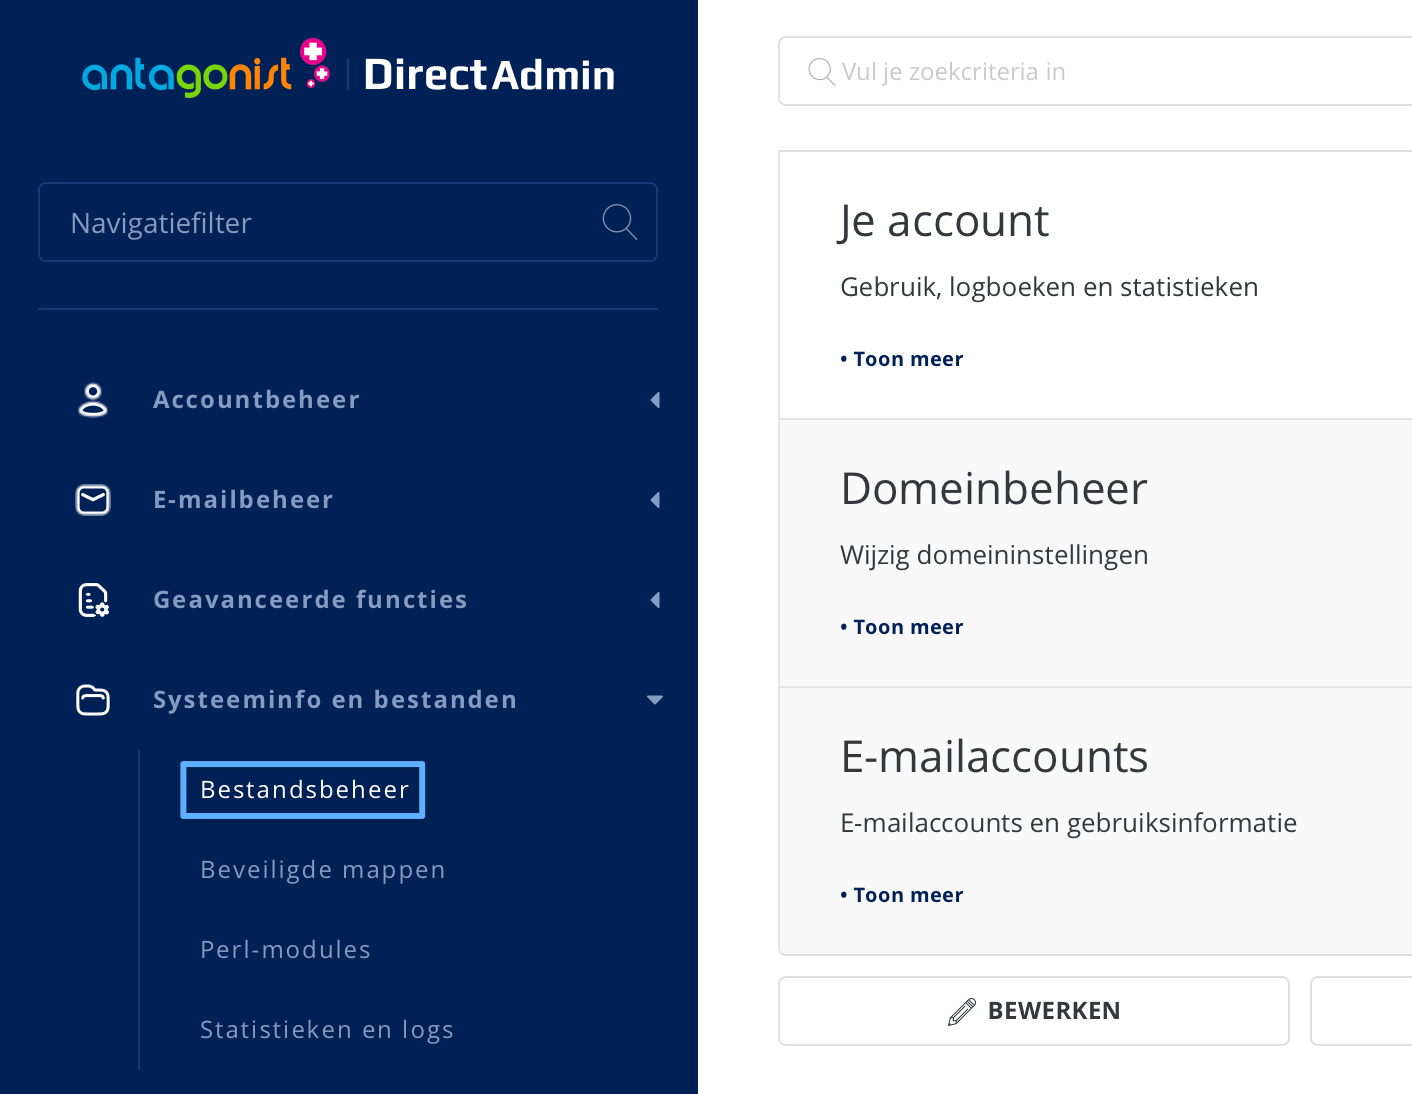Click the Accountbeheer person icon
This screenshot has width=1412, height=1094.
pyautogui.click(x=92, y=400)
